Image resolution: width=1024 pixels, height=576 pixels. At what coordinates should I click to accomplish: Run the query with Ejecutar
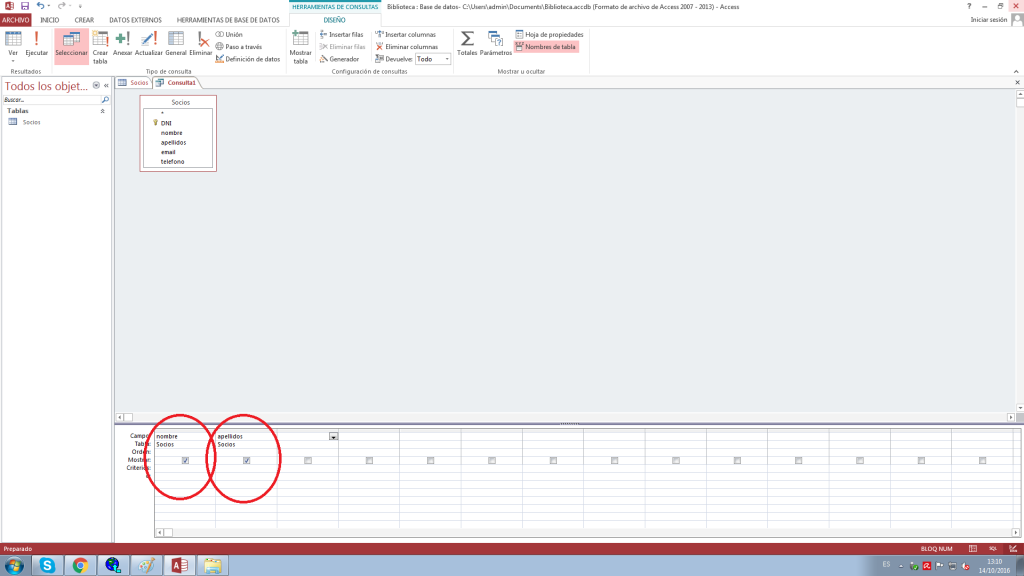click(x=36, y=44)
